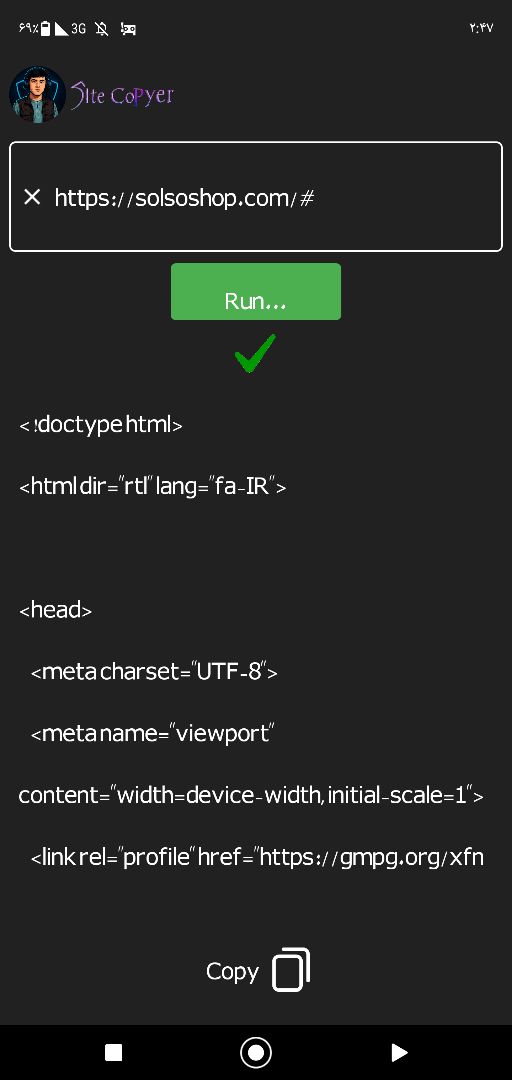Tap the green success checkmark

255,353
